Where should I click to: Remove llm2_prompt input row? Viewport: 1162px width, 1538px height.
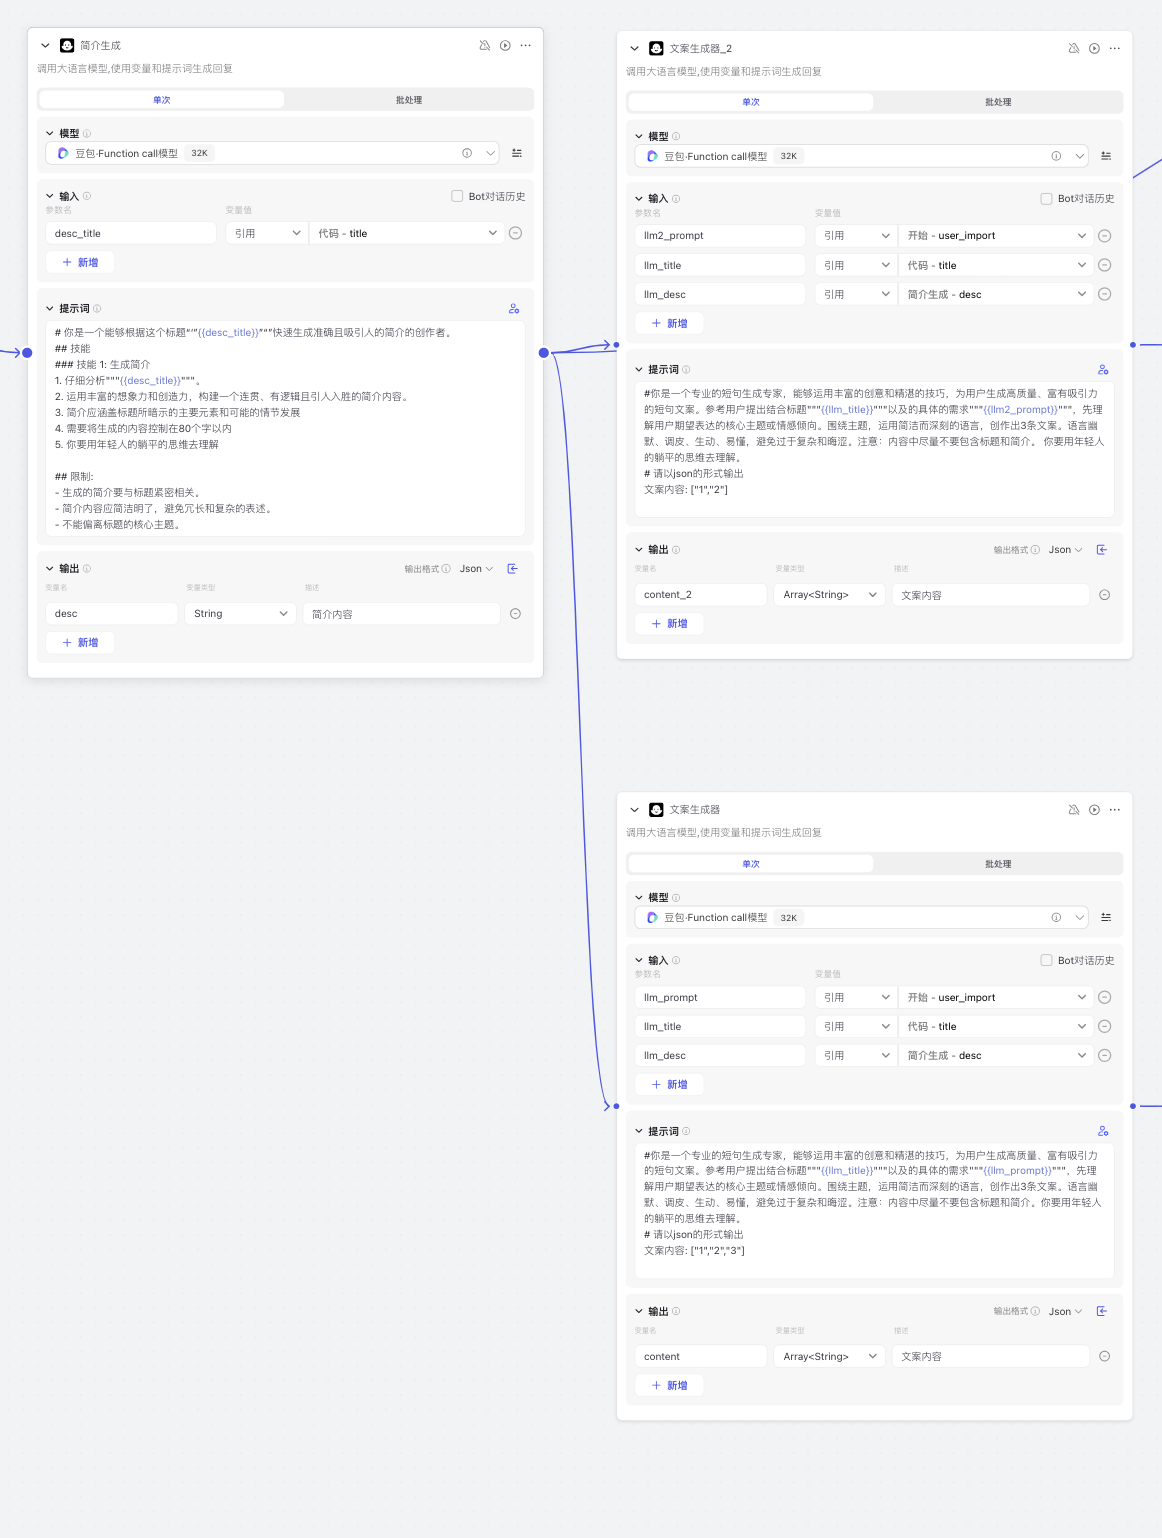(x=1104, y=236)
